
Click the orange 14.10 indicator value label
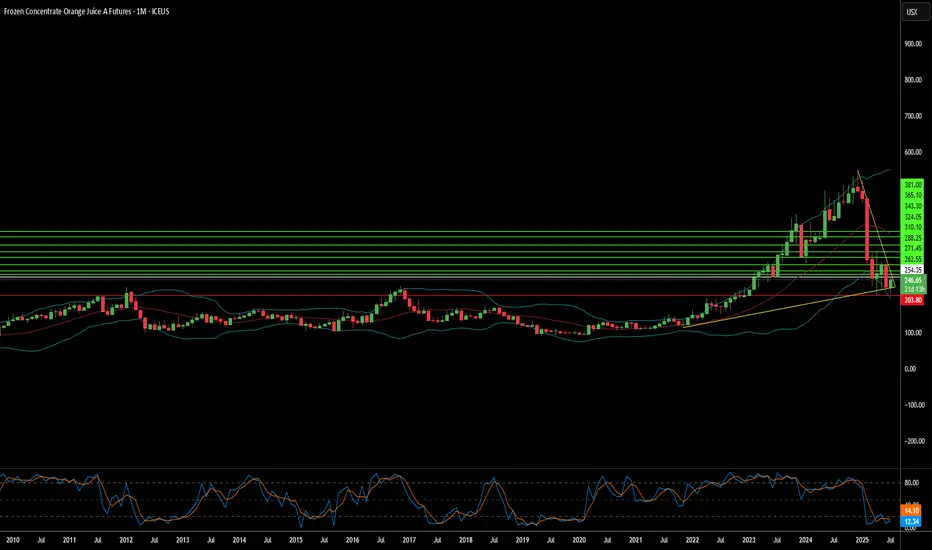coord(911,511)
